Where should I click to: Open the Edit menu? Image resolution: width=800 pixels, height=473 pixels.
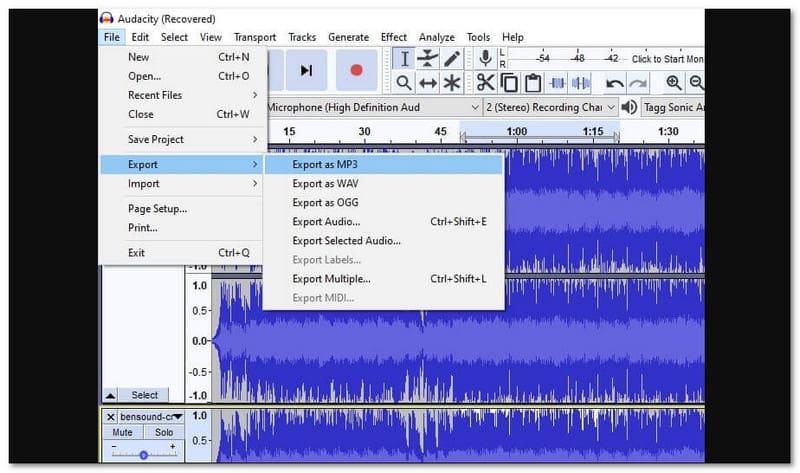coord(140,37)
